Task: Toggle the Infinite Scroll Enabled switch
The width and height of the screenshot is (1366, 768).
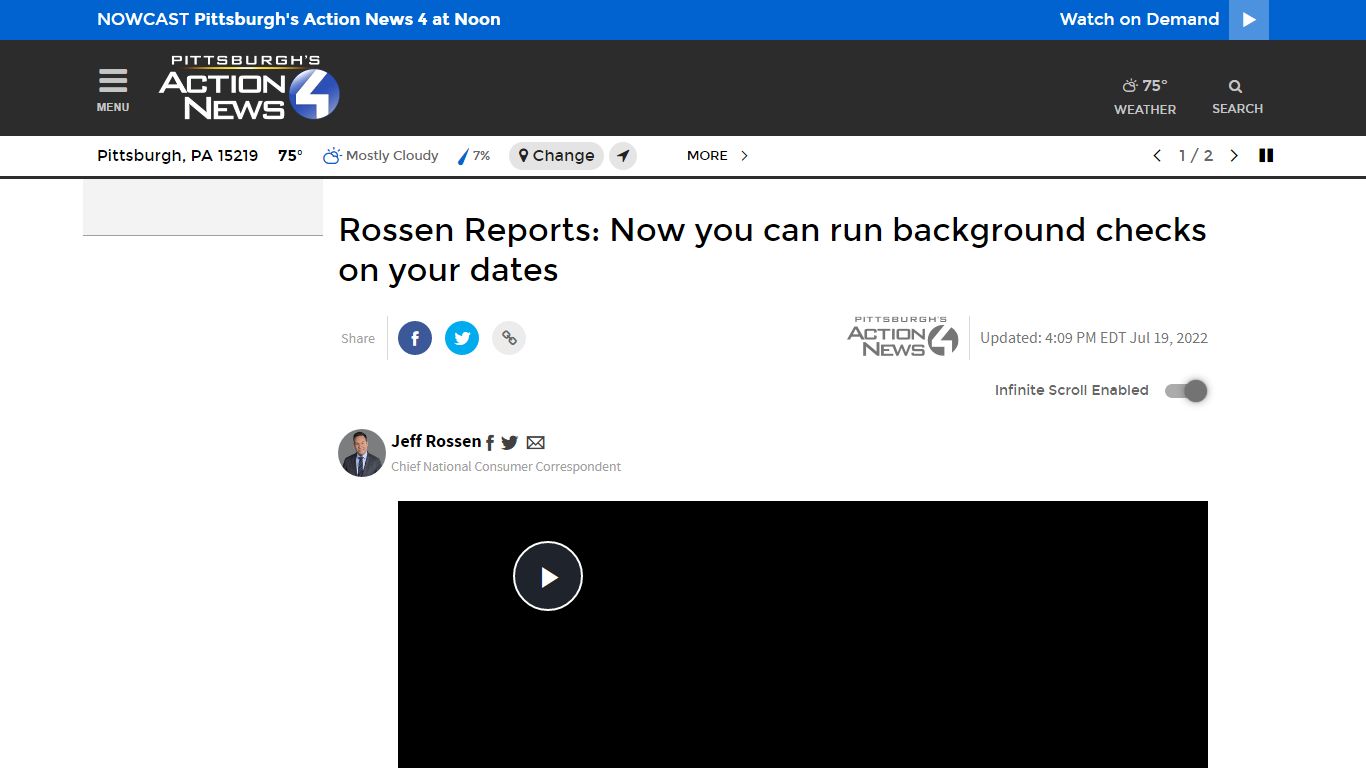Action: (1186, 391)
